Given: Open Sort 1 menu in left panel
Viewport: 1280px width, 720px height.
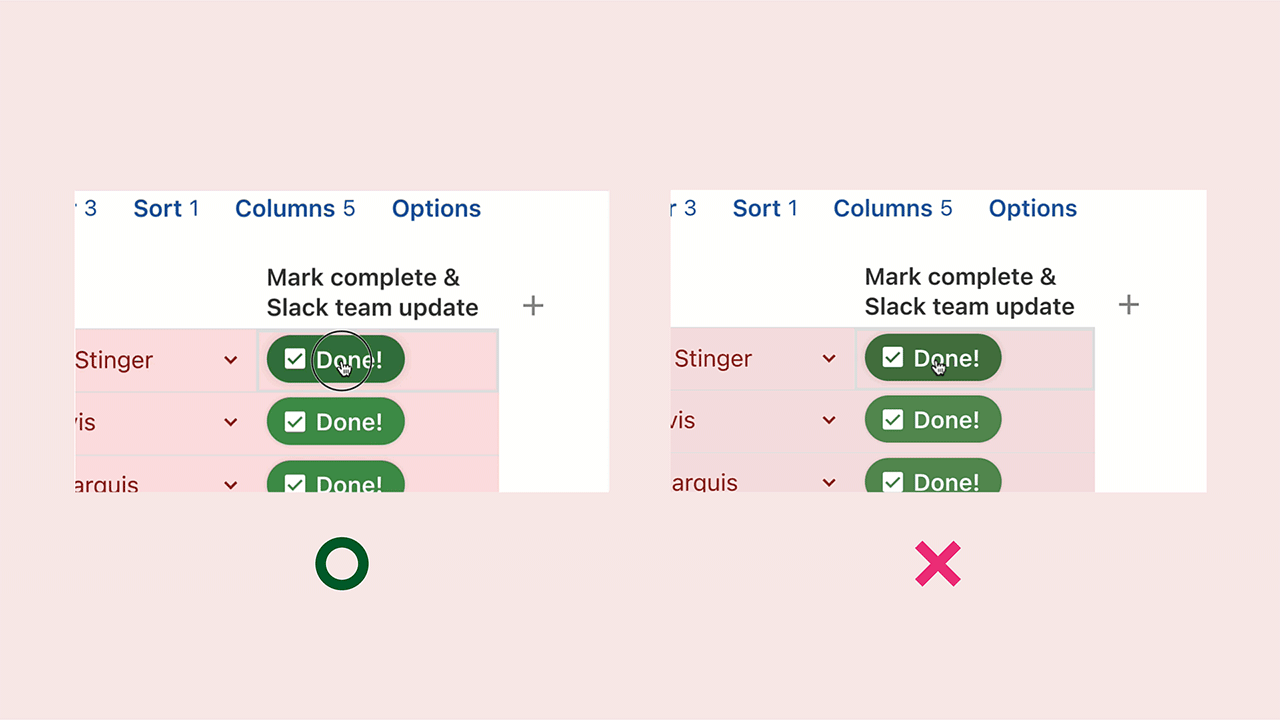Looking at the screenshot, I should (x=166, y=208).
